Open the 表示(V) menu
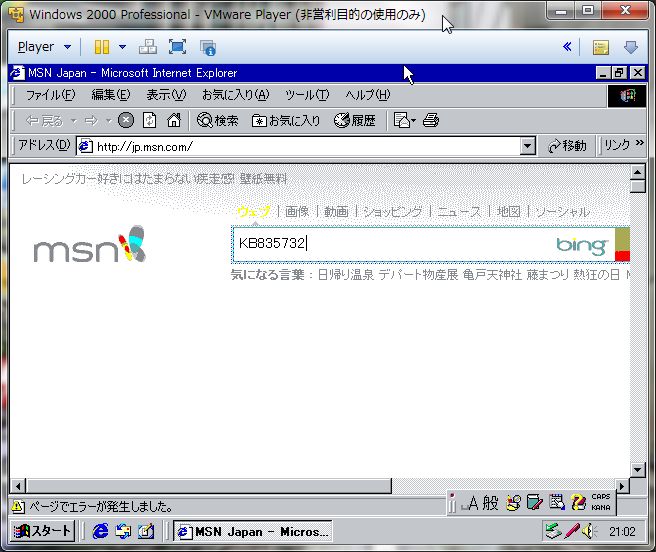 point(166,95)
